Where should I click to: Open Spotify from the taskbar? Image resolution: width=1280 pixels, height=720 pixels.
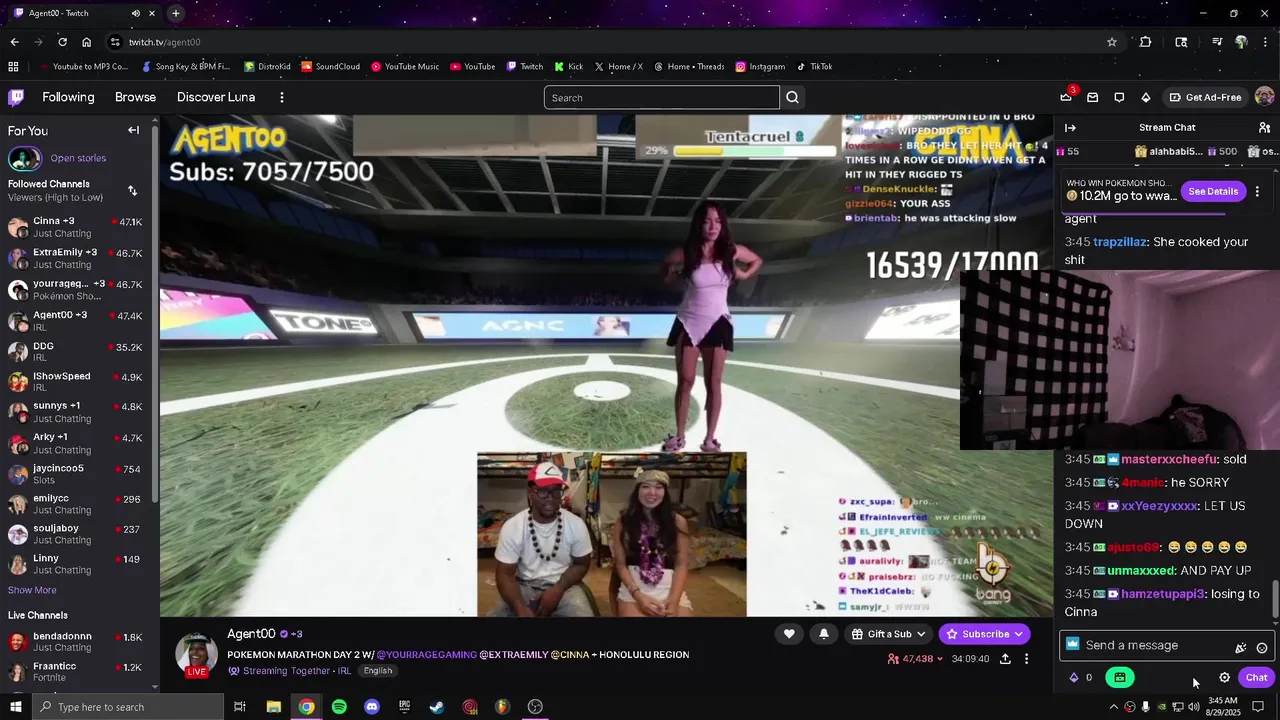click(x=339, y=707)
